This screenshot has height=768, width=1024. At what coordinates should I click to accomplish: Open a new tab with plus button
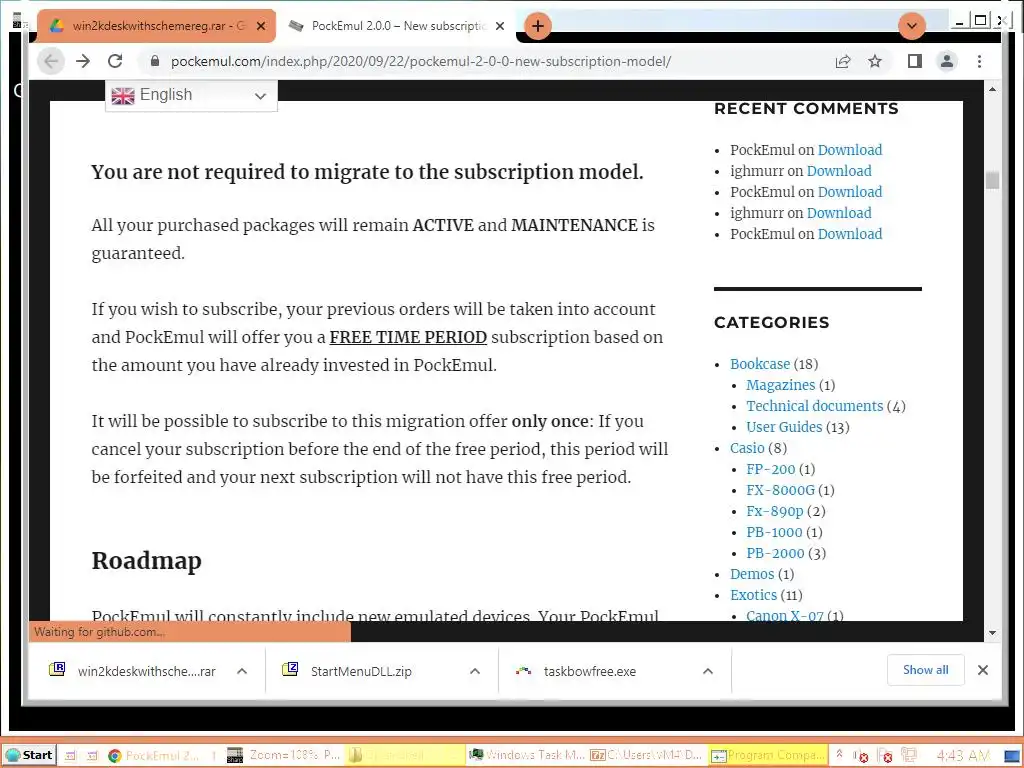click(x=537, y=26)
